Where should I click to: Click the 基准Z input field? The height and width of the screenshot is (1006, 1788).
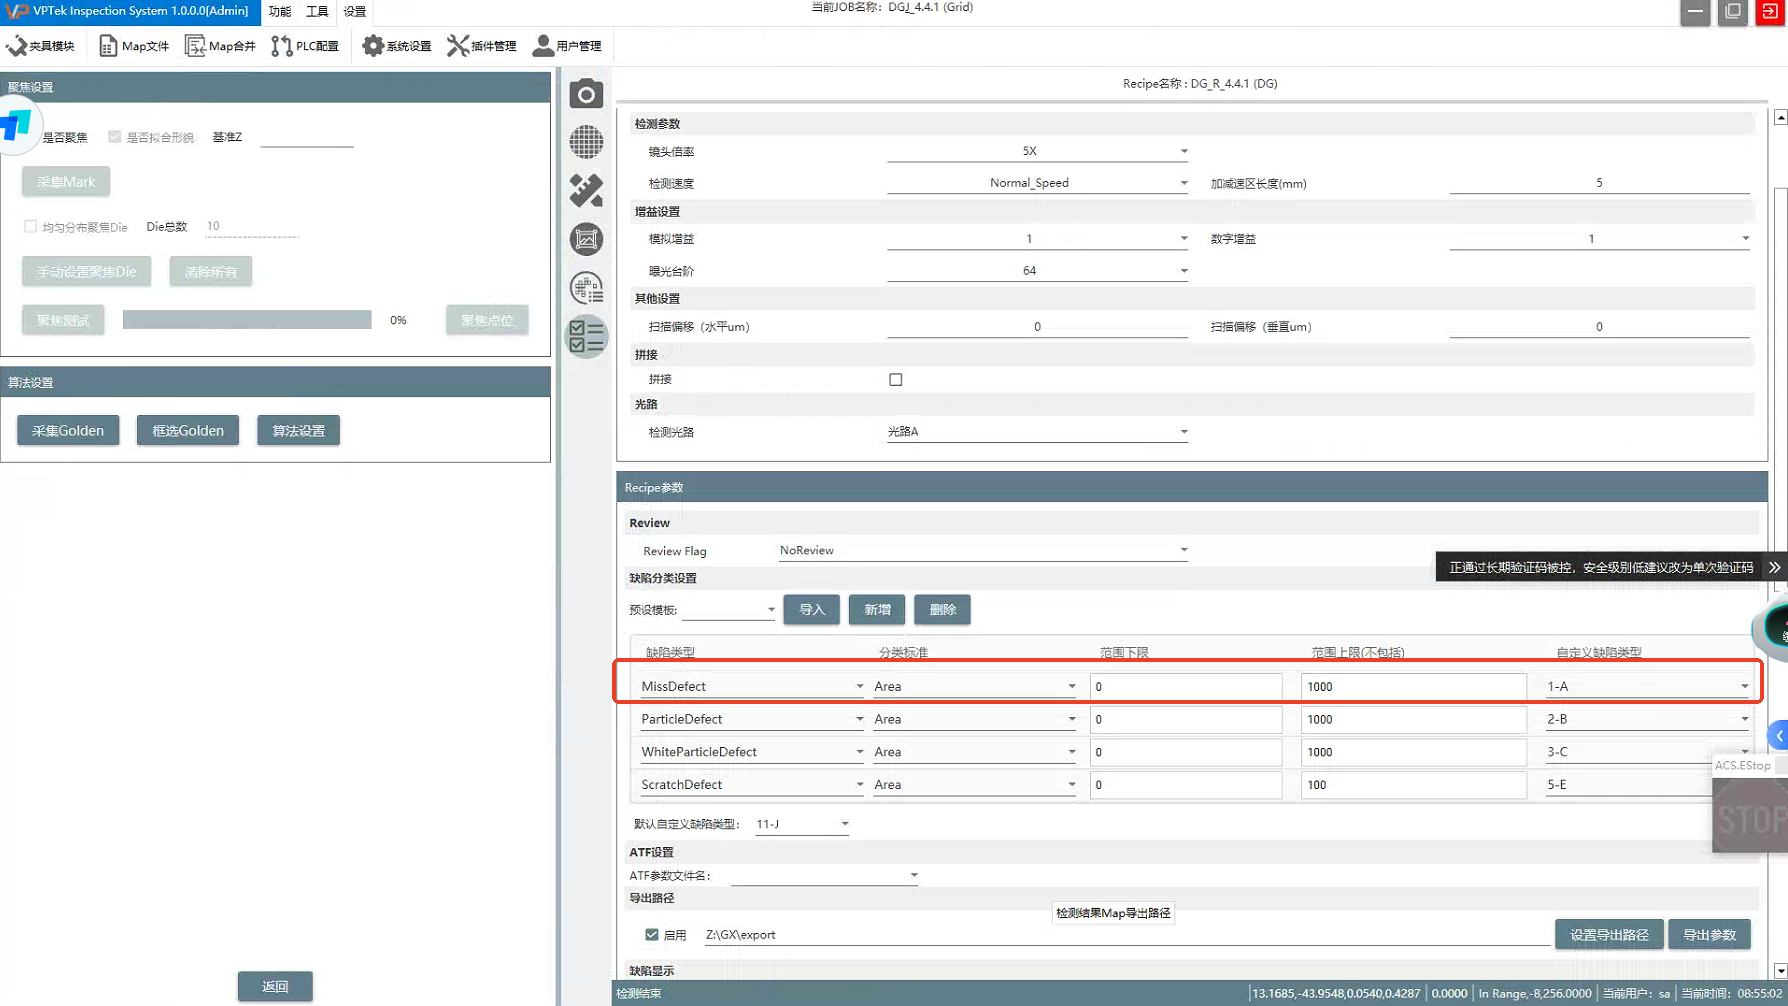307,137
